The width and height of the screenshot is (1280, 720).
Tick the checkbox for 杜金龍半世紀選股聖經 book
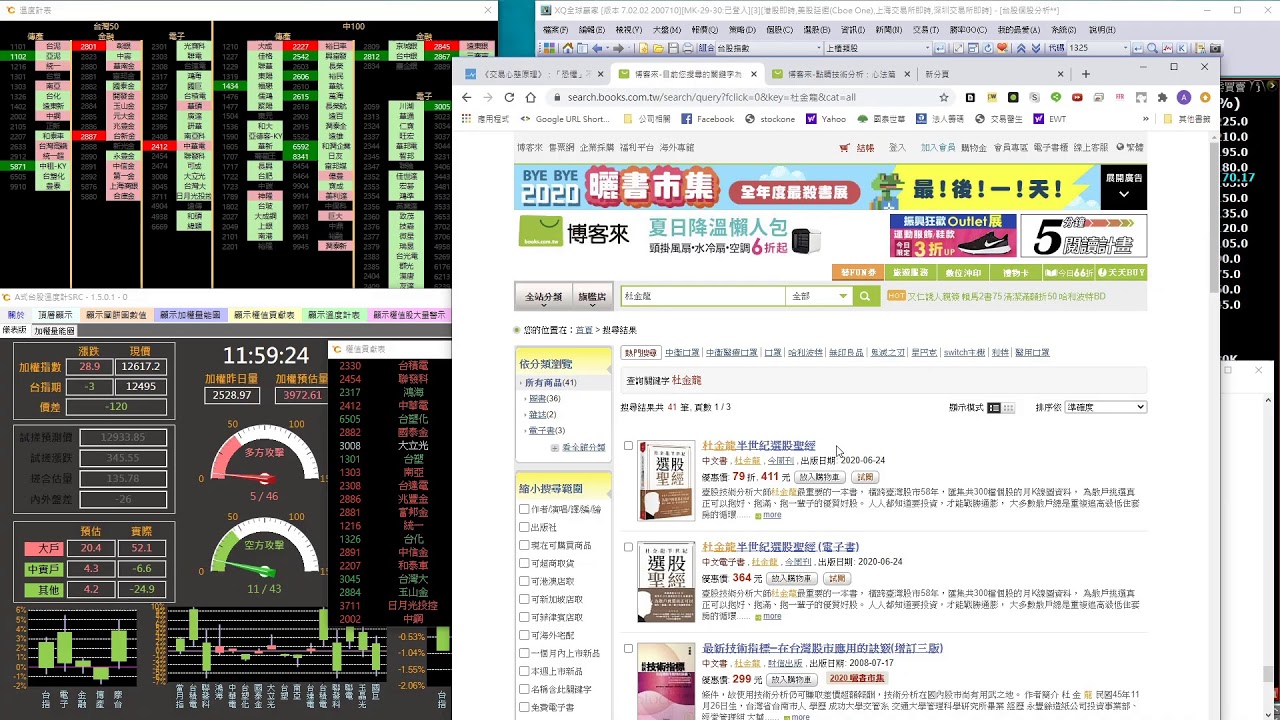click(x=628, y=446)
